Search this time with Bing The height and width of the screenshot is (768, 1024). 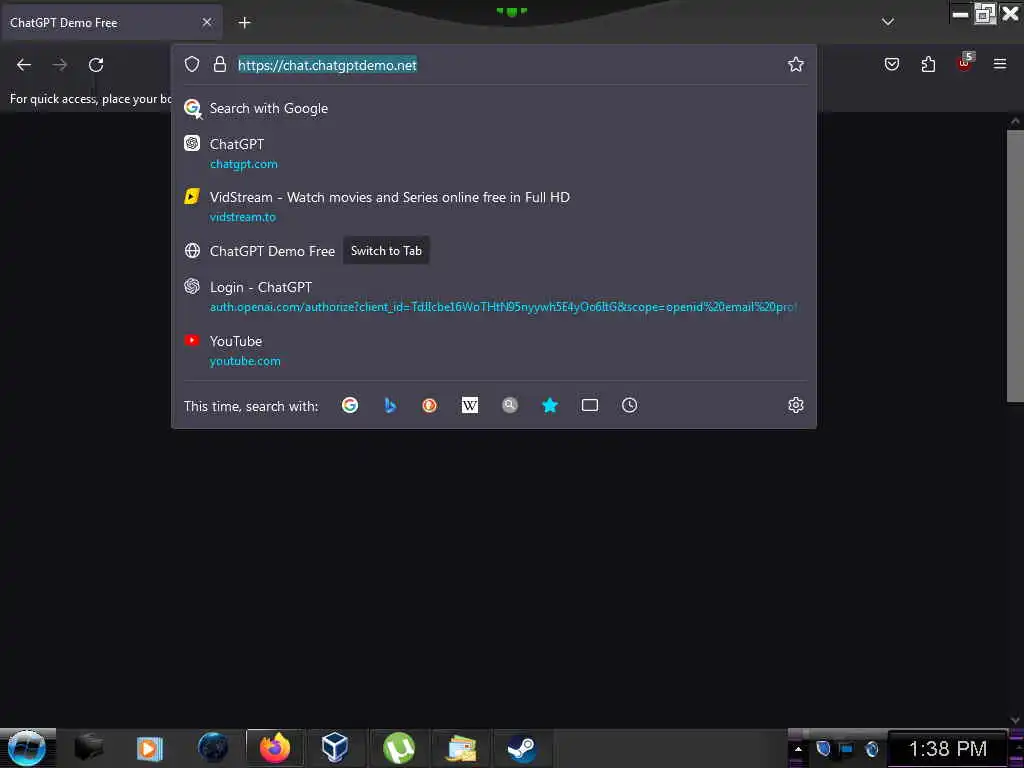[x=390, y=406]
